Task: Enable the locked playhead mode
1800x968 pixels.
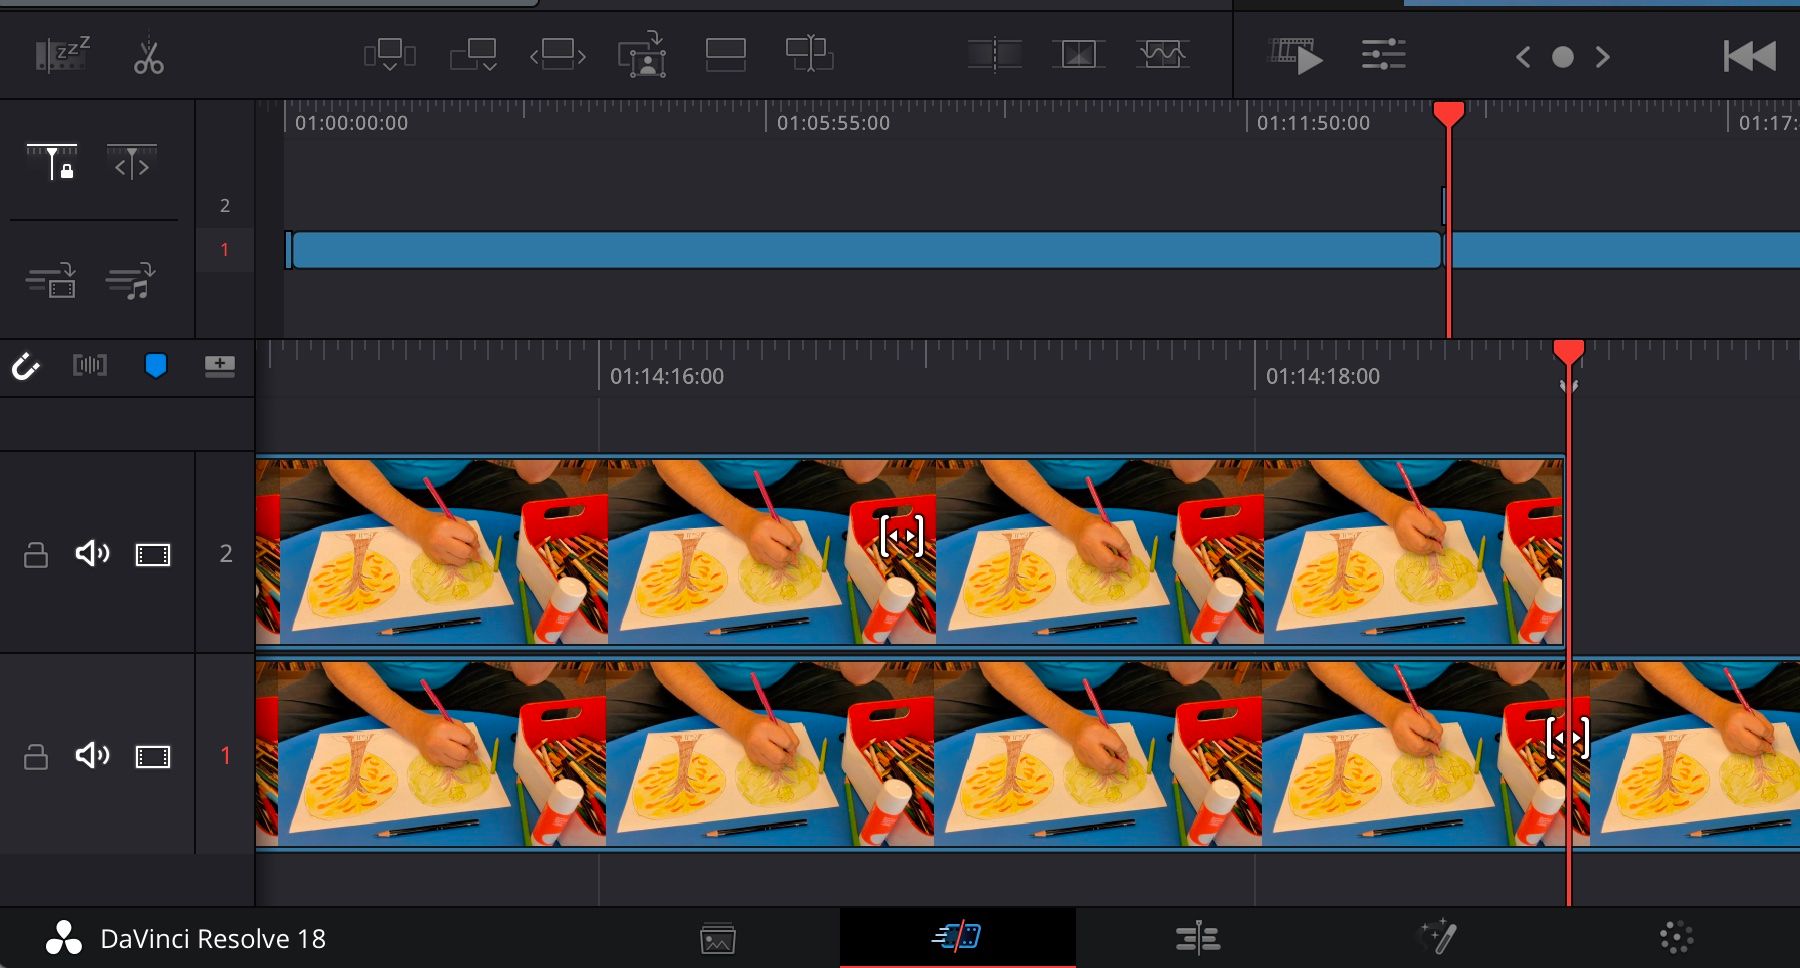Action: point(52,161)
